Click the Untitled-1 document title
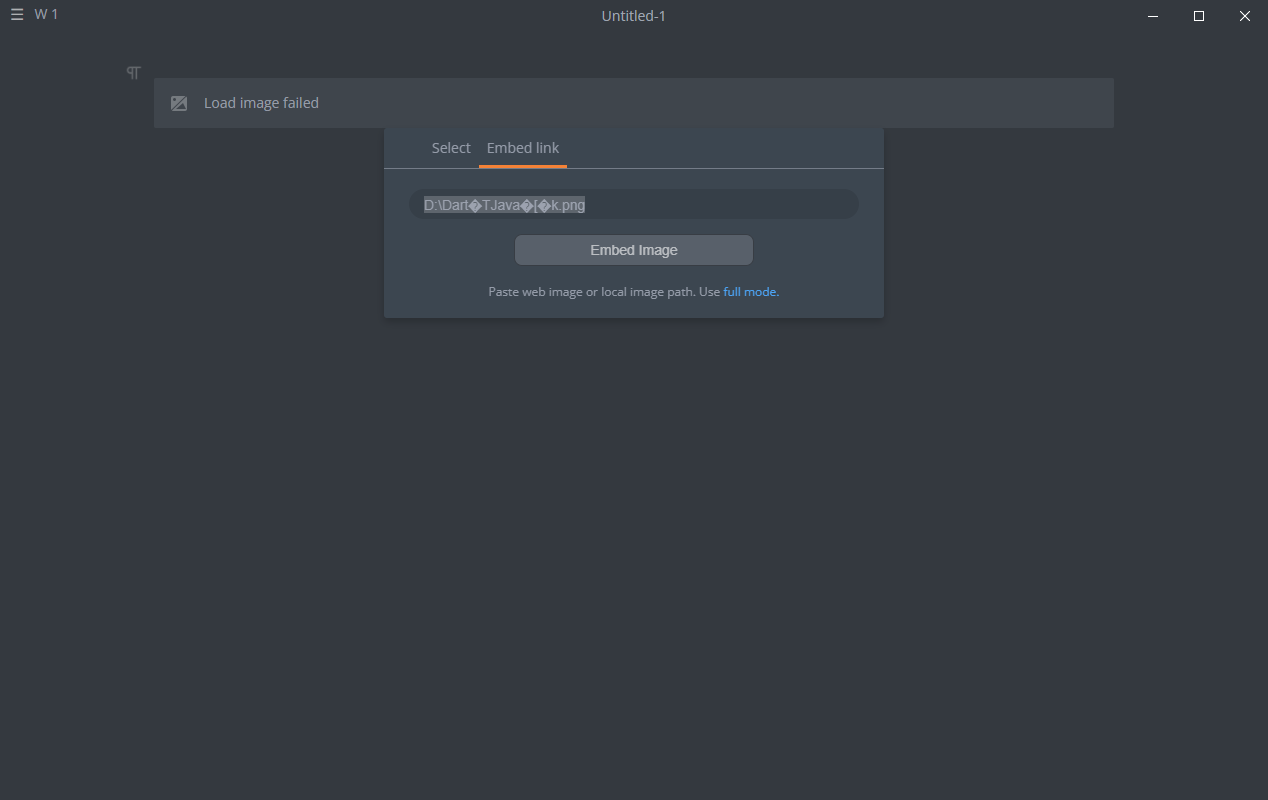 coord(633,15)
